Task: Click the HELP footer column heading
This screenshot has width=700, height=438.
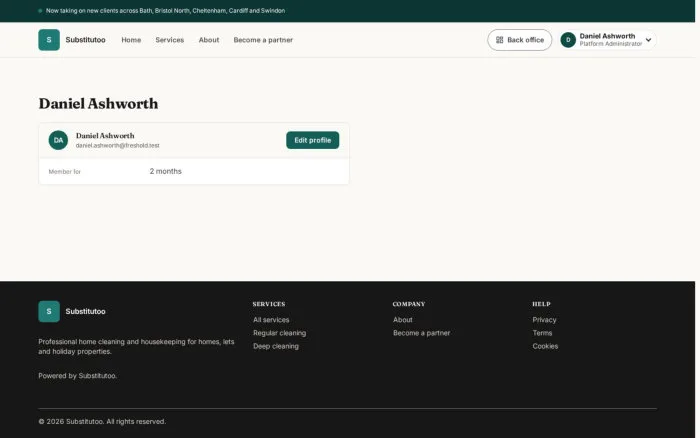Action: coord(541,304)
